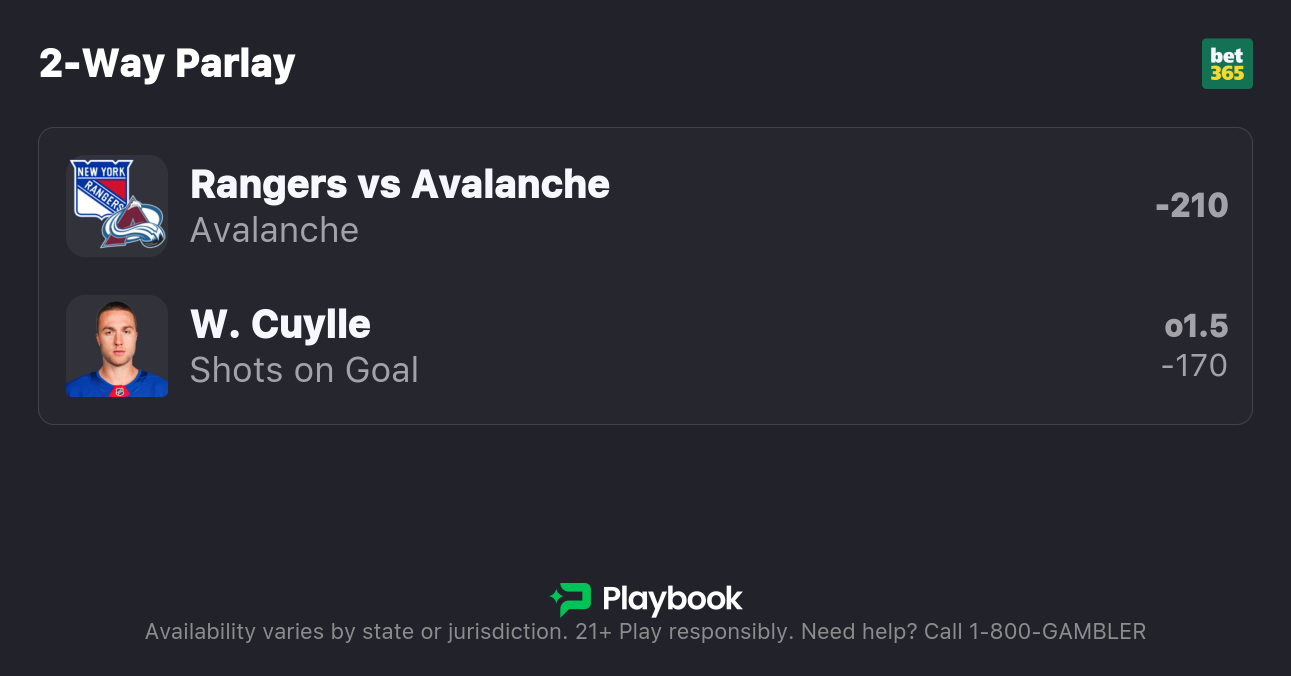The image size is (1291, 676).
Task: Click the Colorado Avalanche team logo
Action: [x=134, y=224]
